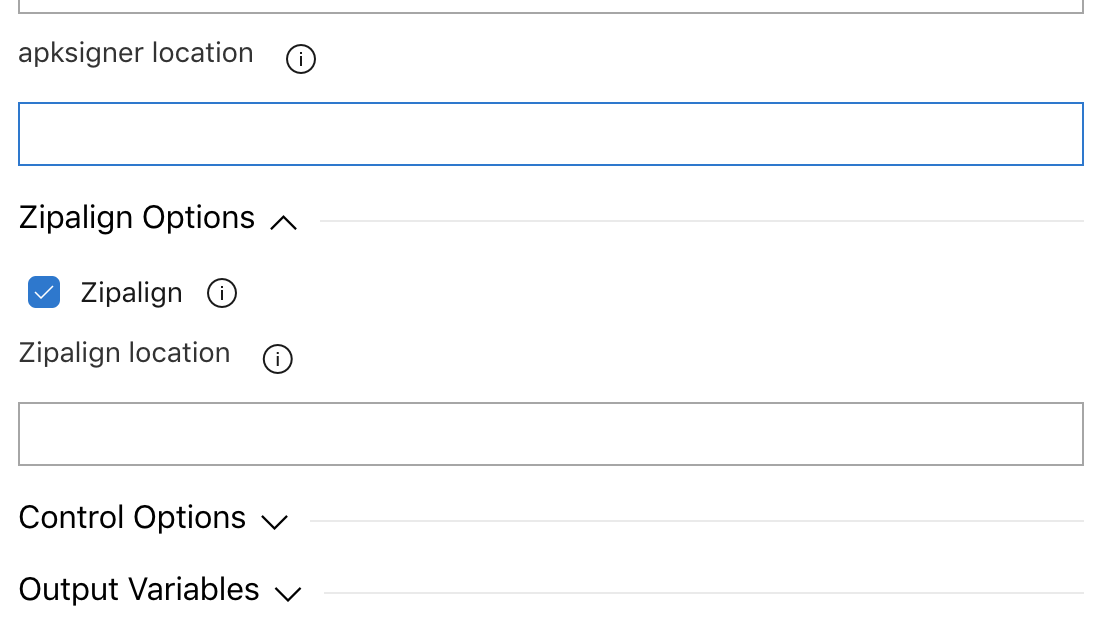
Task: Click the divider line beside Zipalign Options
Action: coord(700,221)
